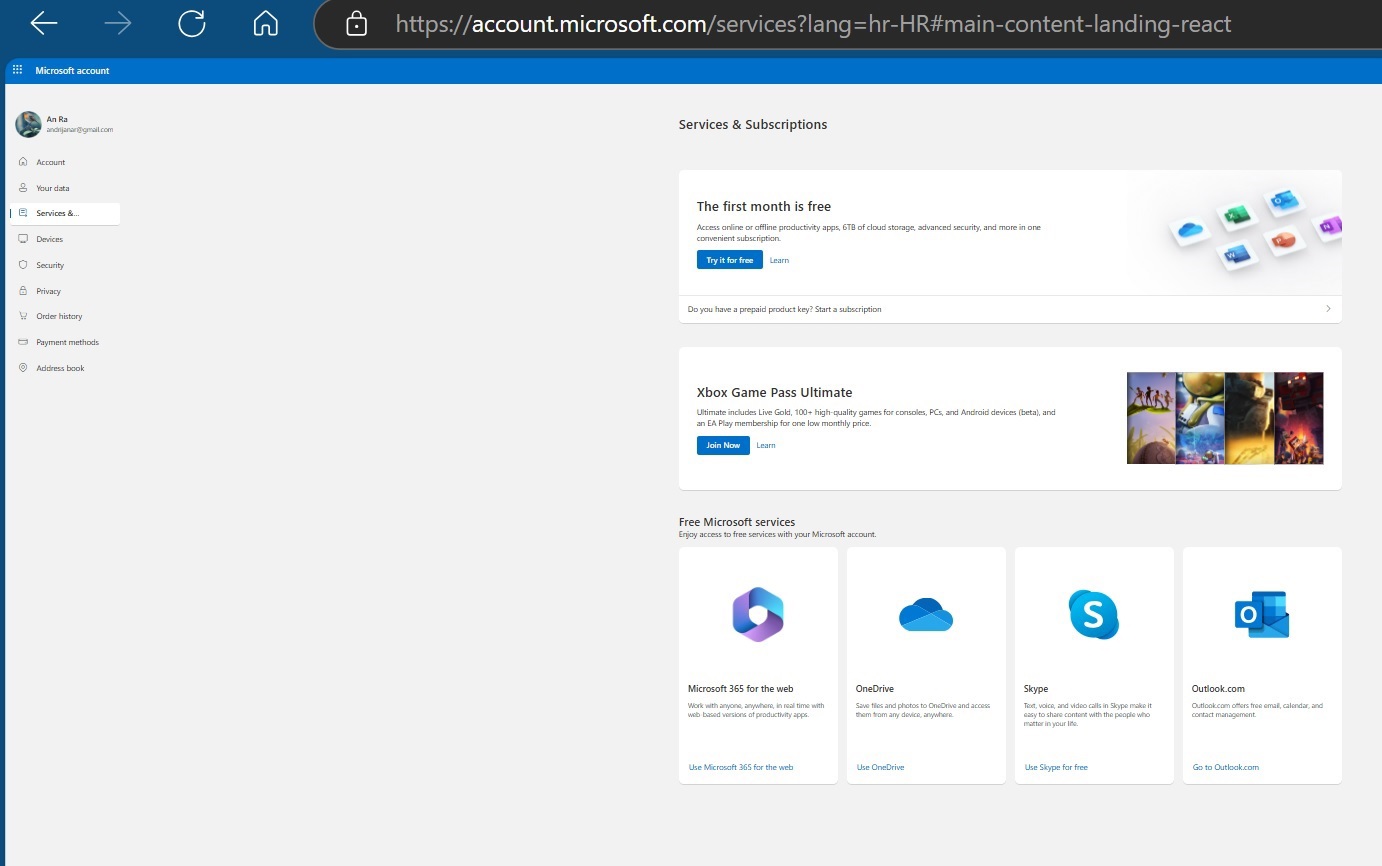The width and height of the screenshot is (1382, 866).
Task: Click the Outlook.com card title text
Action: click(x=1218, y=689)
